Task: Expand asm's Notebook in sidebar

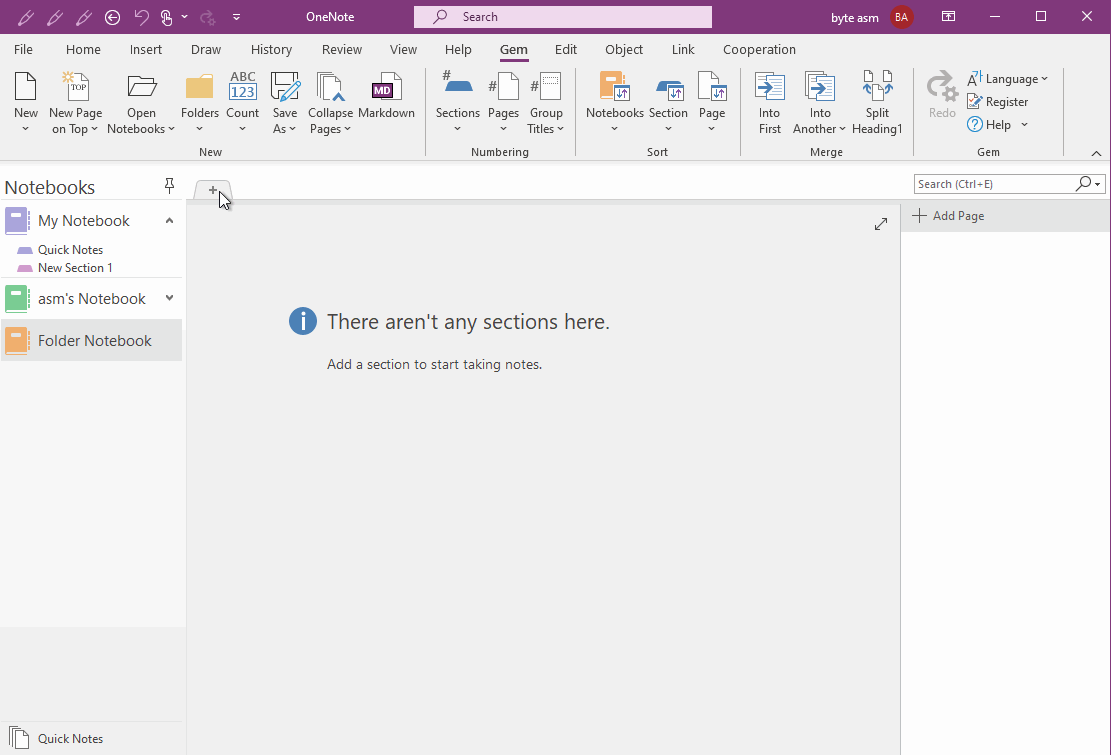Action: coord(169,298)
